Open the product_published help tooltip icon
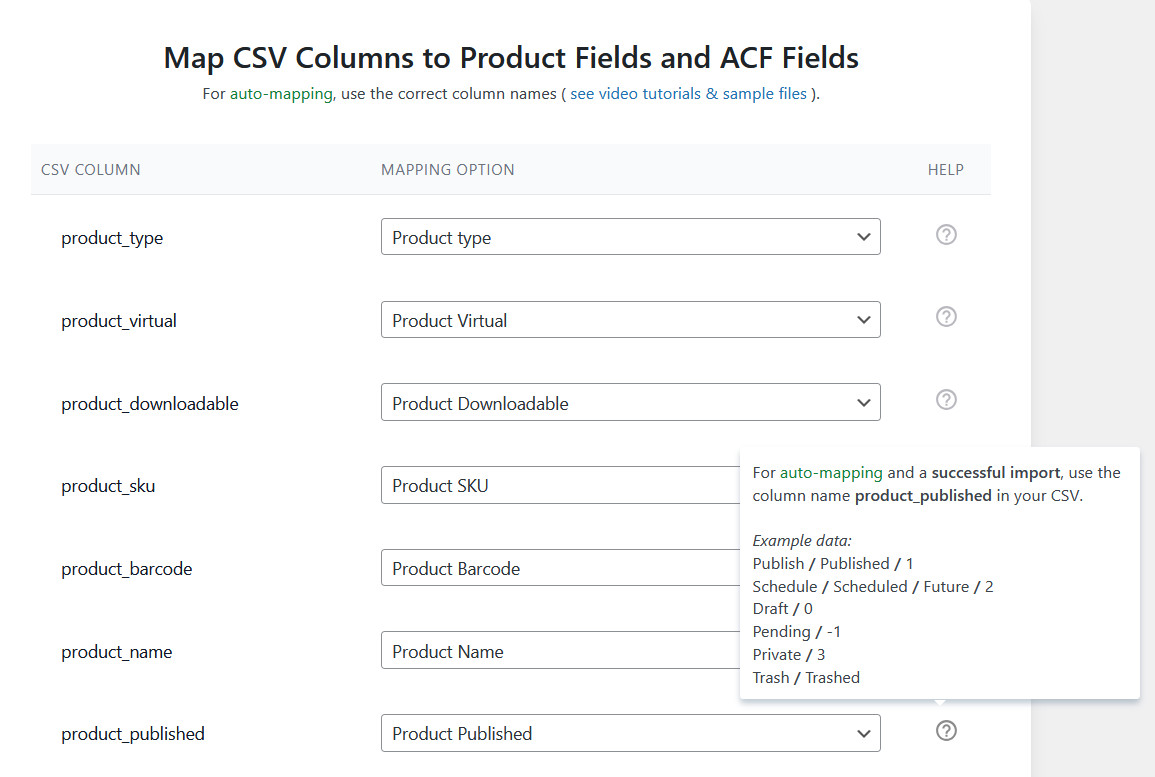Image resolution: width=1155 pixels, height=777 pixels. [946, 731]
